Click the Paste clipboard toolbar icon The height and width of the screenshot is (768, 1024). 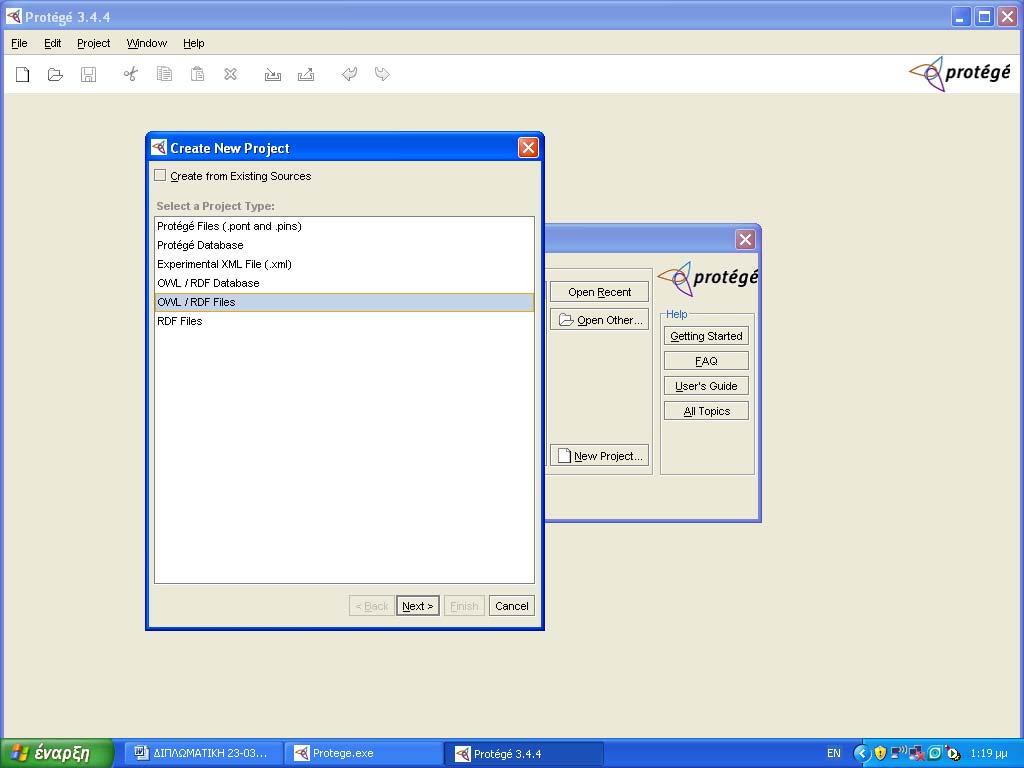tap(197, 74)
